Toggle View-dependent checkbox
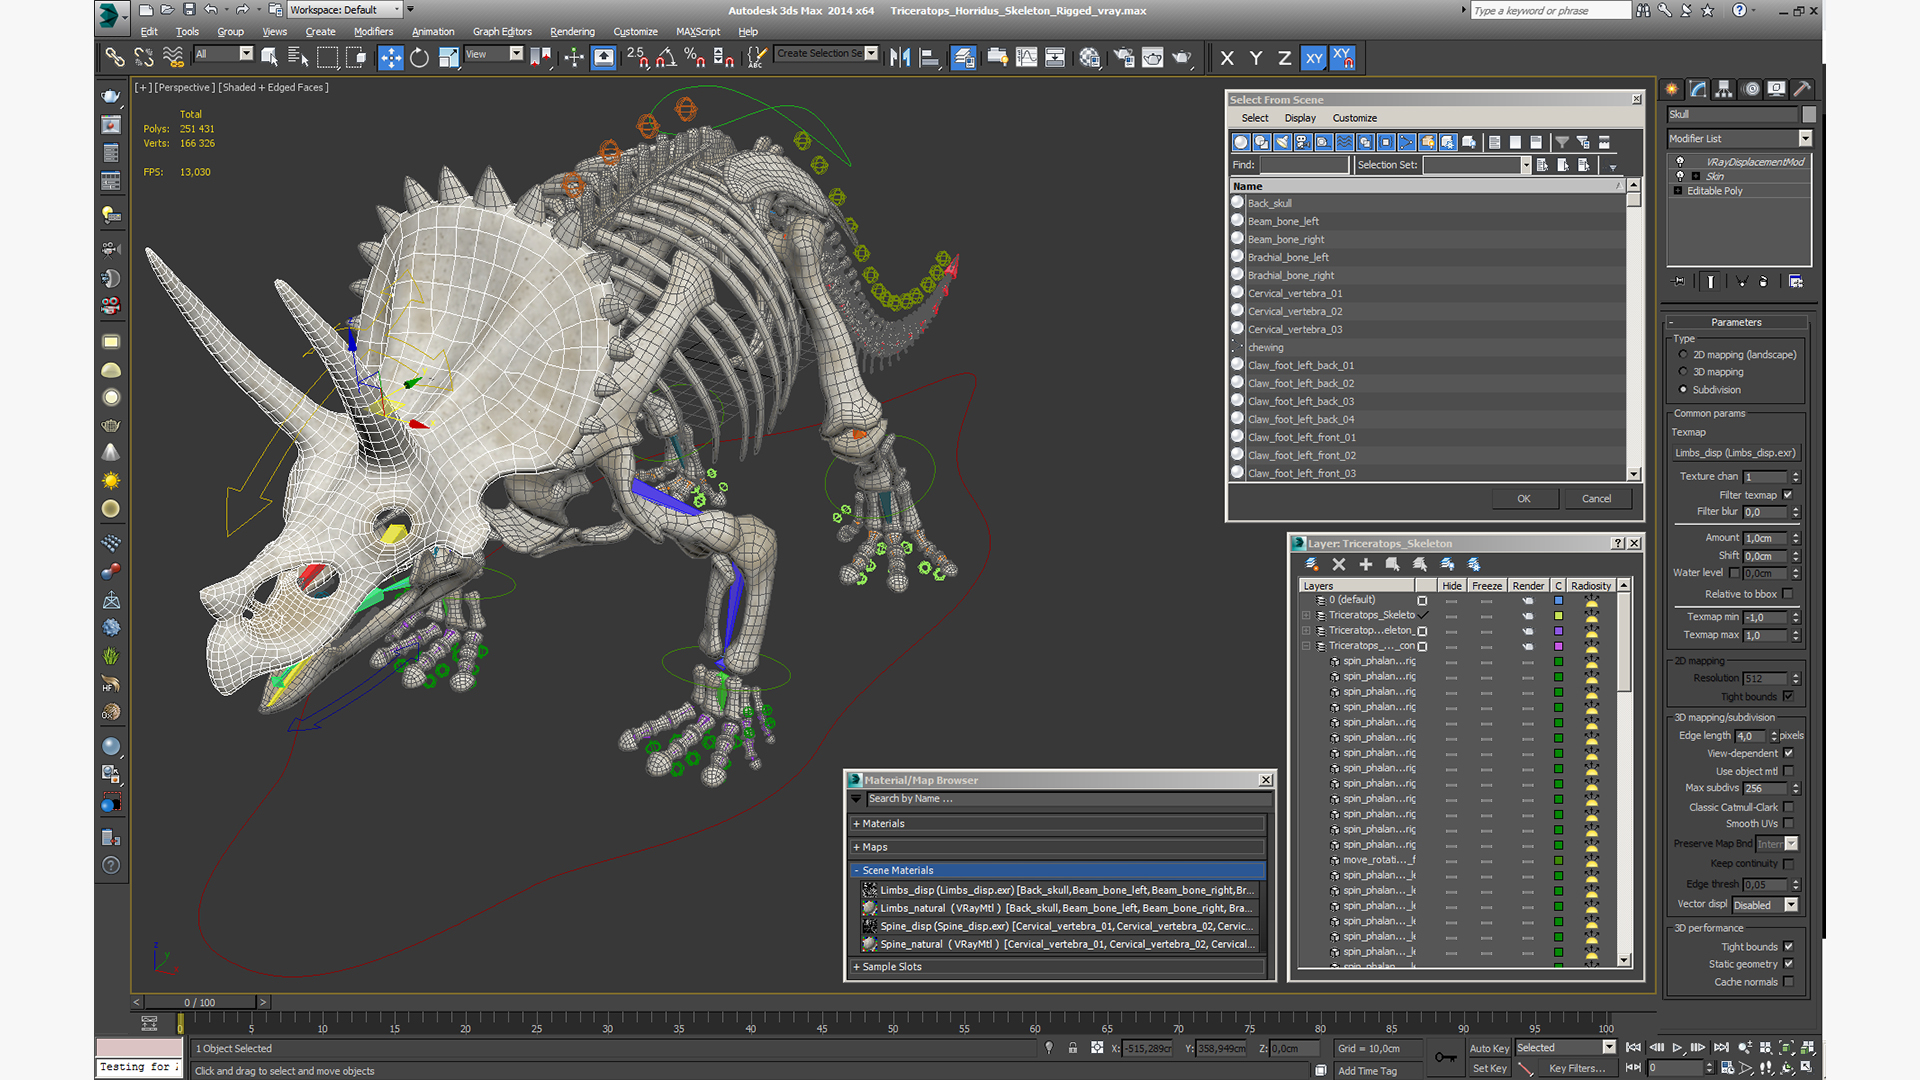The height and width of the screenshot is (1080, 1920). [x=1788, y=753]
